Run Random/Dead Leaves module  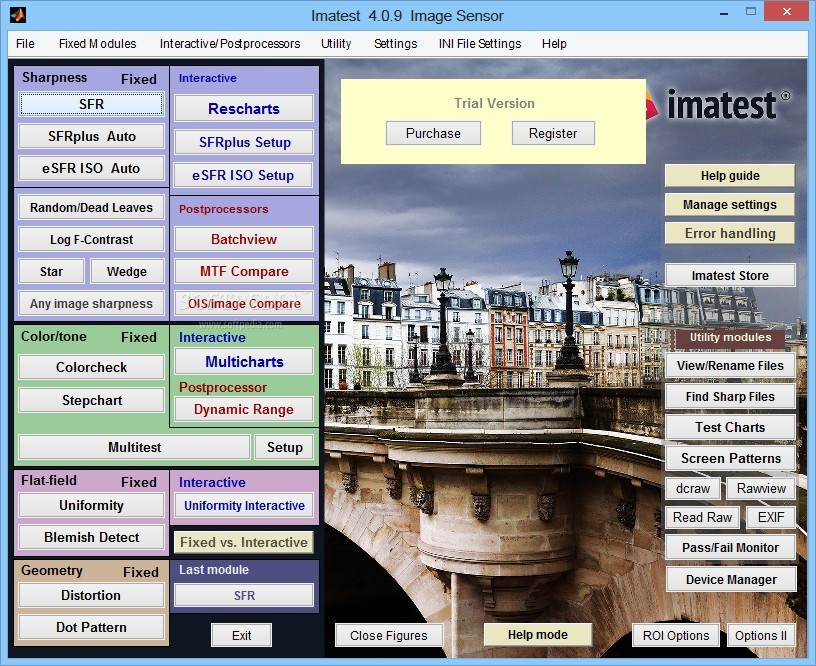92,208
